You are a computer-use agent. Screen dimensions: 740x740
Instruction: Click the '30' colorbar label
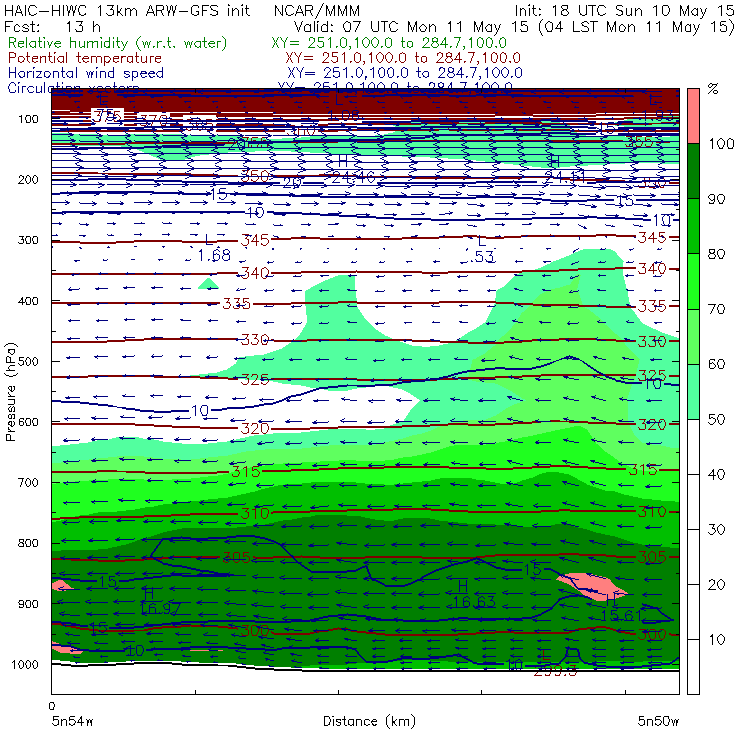pyautogui.click(x=716, y=529)
